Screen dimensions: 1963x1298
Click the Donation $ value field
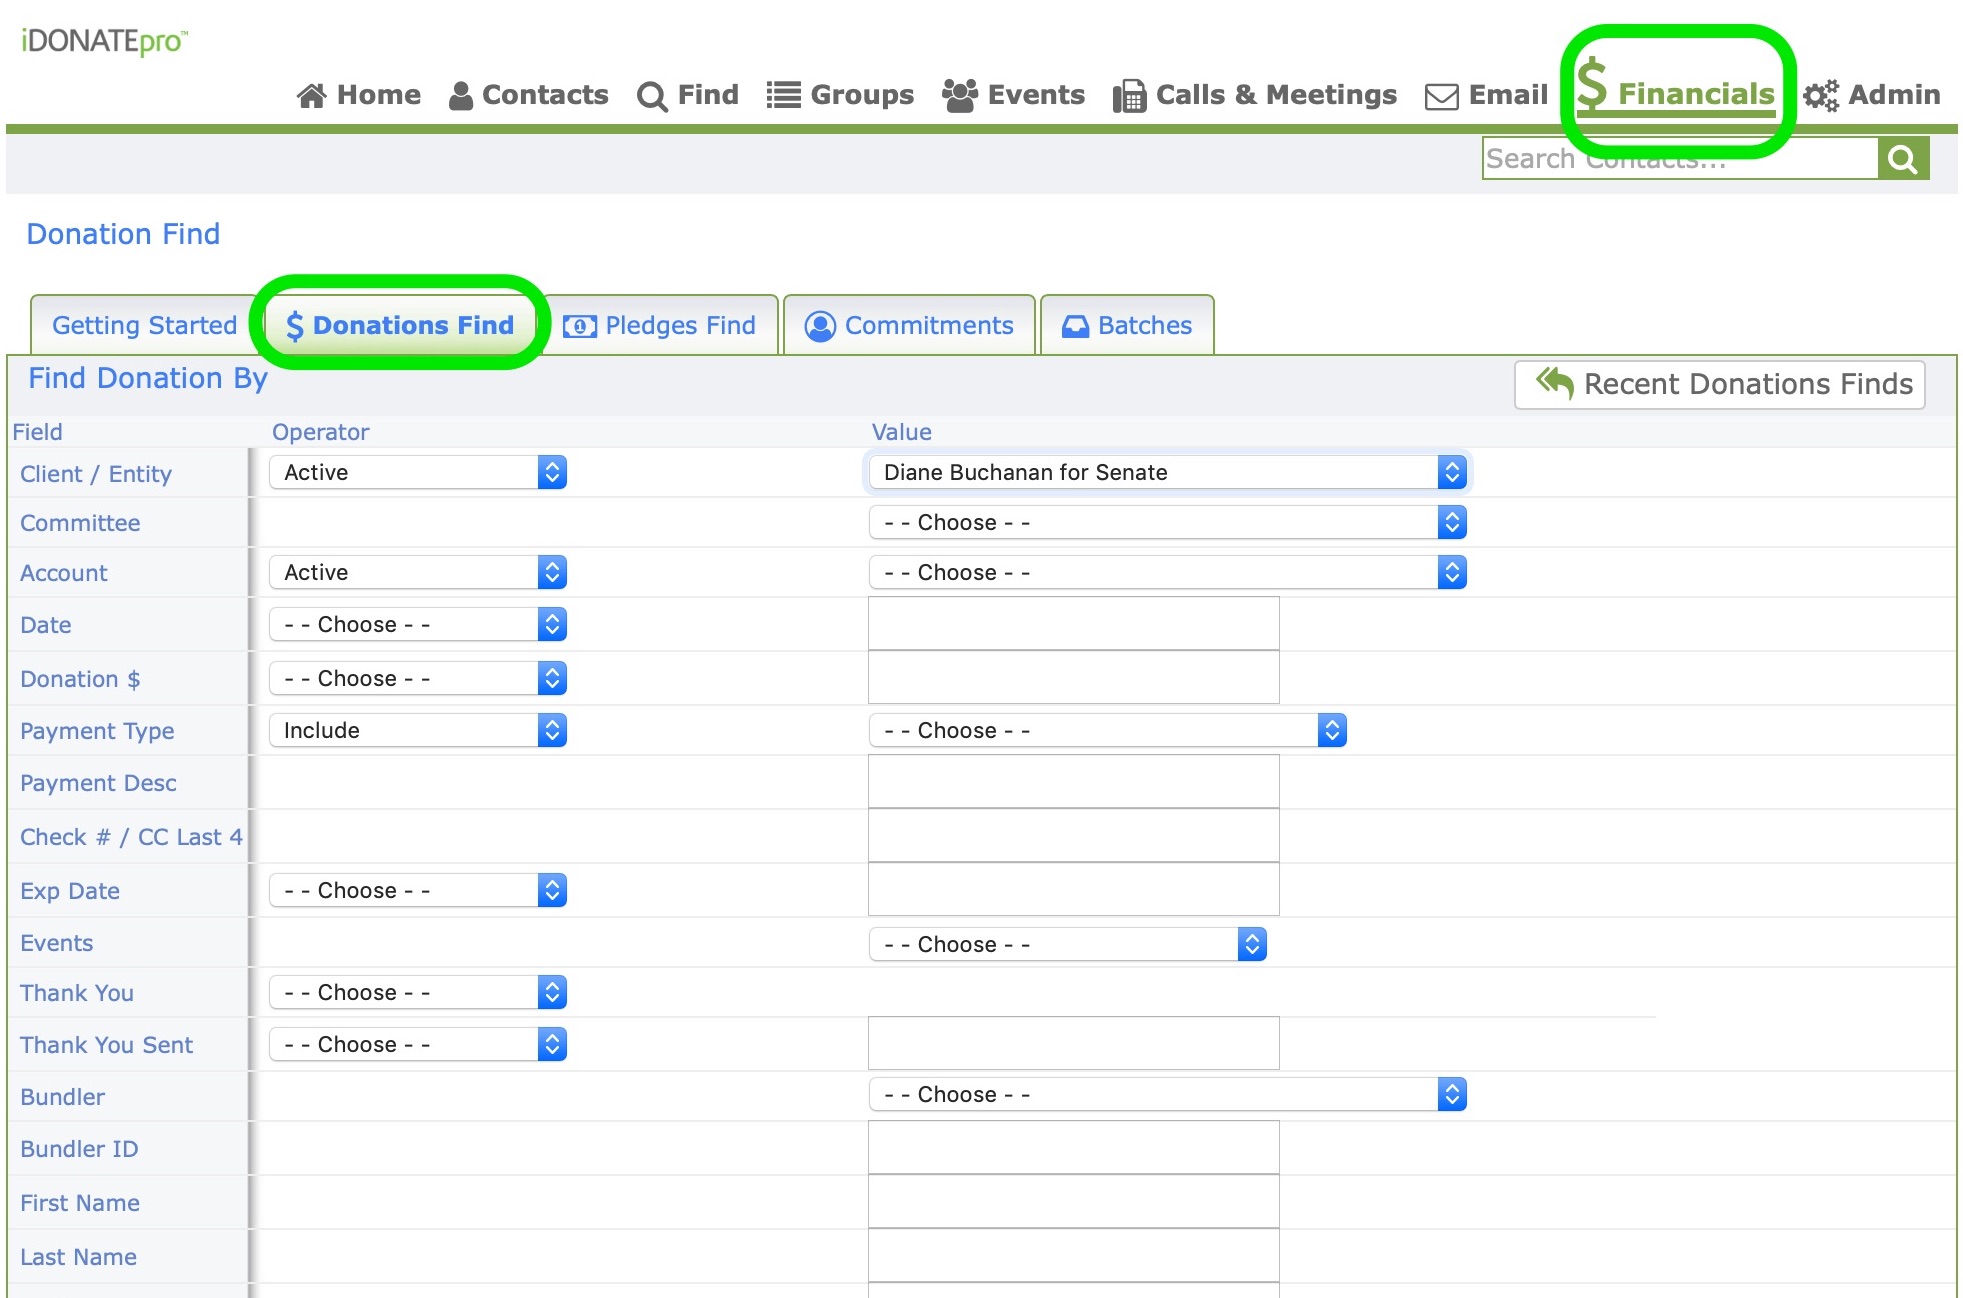(1074, 678)
